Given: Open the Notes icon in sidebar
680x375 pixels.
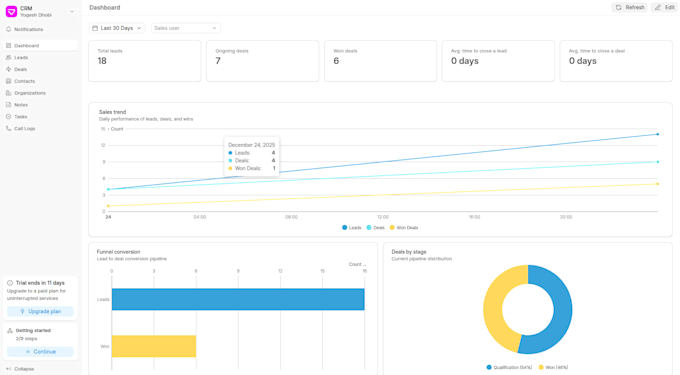Looking at the screenshot, I should (8, 105).
